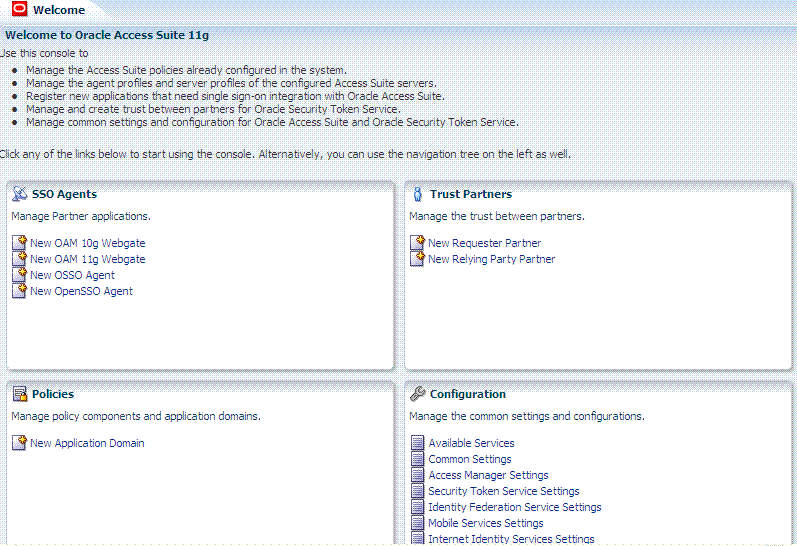Click the SSO Agents satellite icon
Viewport: 797px width, 546px height.
pos(19,194)
